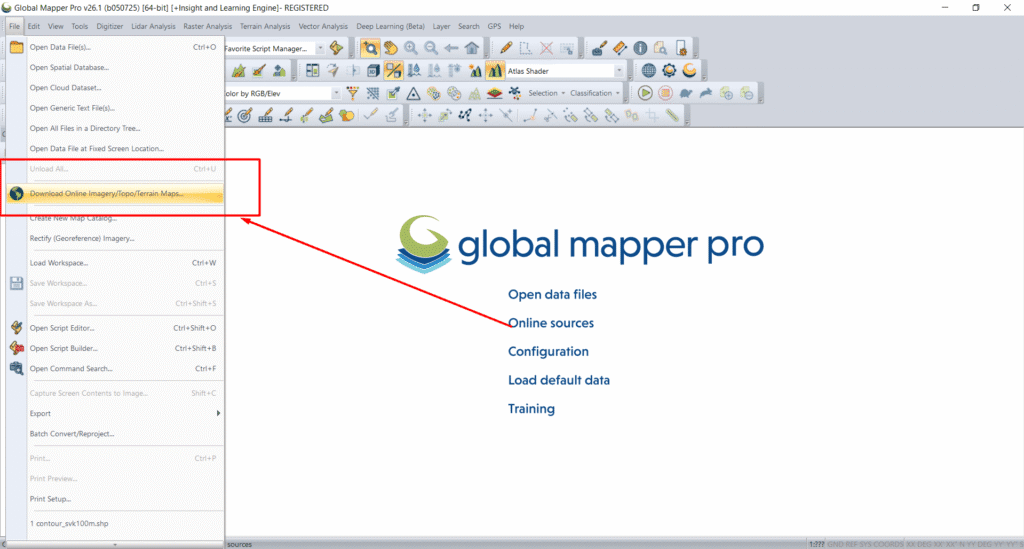The image size is (1024, 549).
Task: Click the rabbit fast speed icon
Action: pyautogui.click(x=706, y=93)
